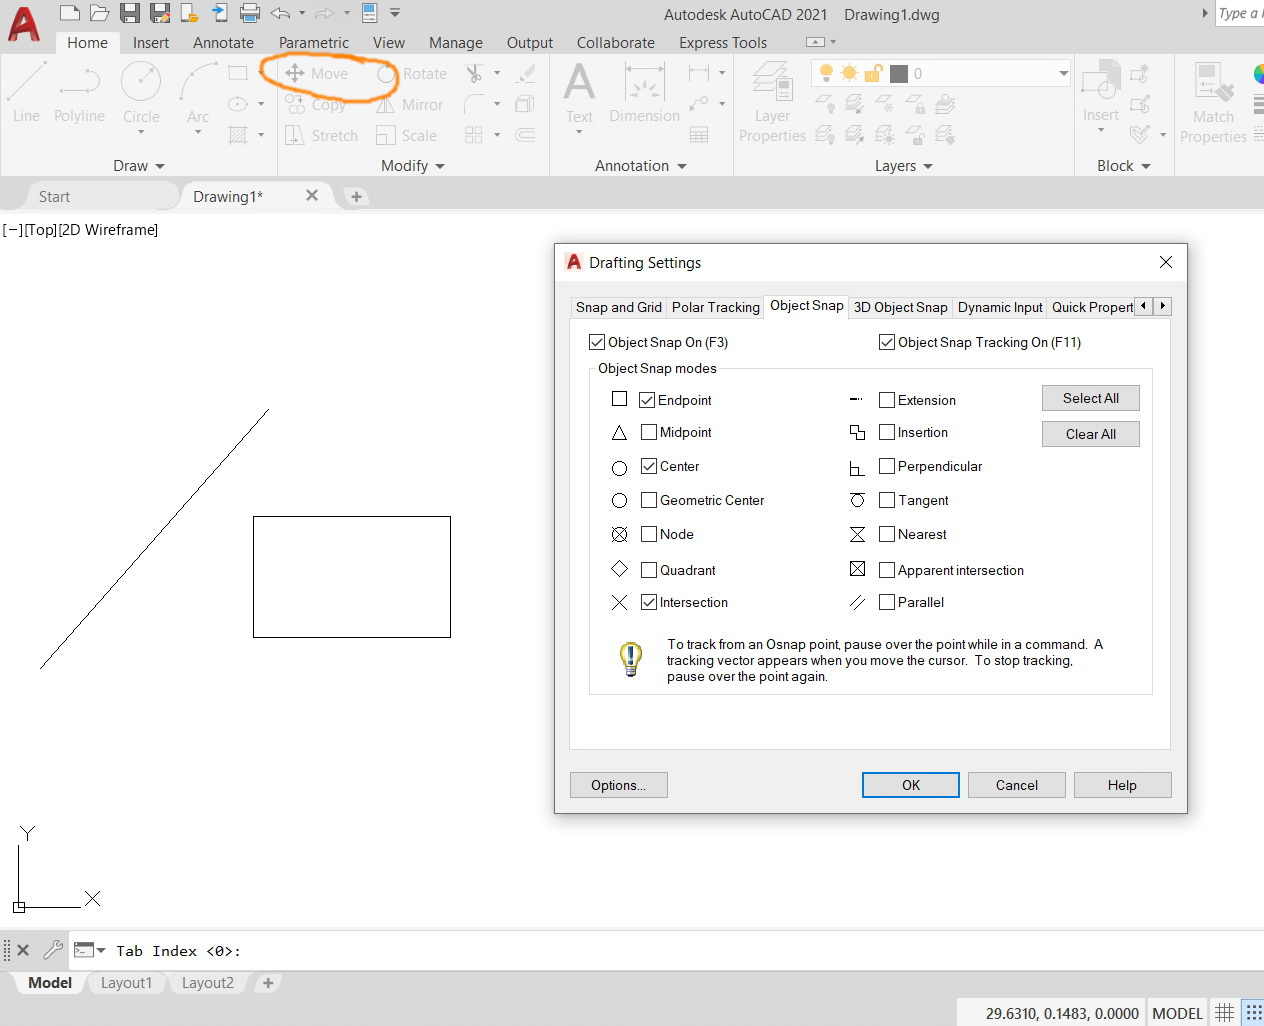Switch to Snap and Grid tab
The width and height of the screenshot is (1264, 1026).
coord(618,307)
